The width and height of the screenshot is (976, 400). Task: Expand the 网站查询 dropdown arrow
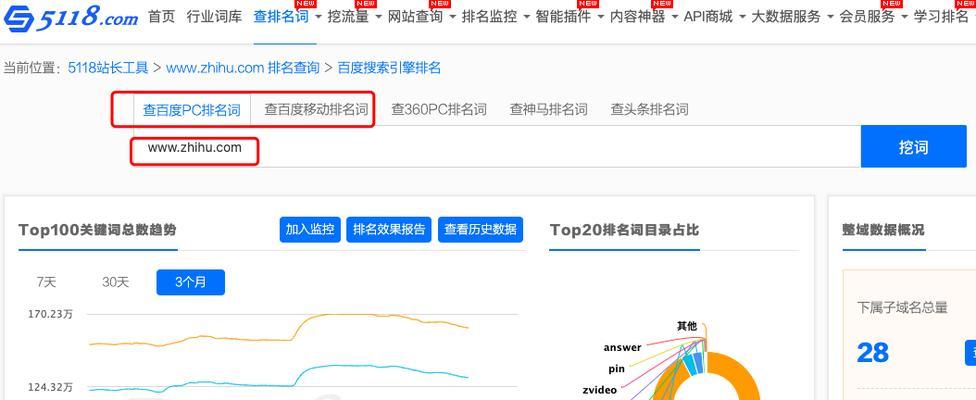pos(453,17)
